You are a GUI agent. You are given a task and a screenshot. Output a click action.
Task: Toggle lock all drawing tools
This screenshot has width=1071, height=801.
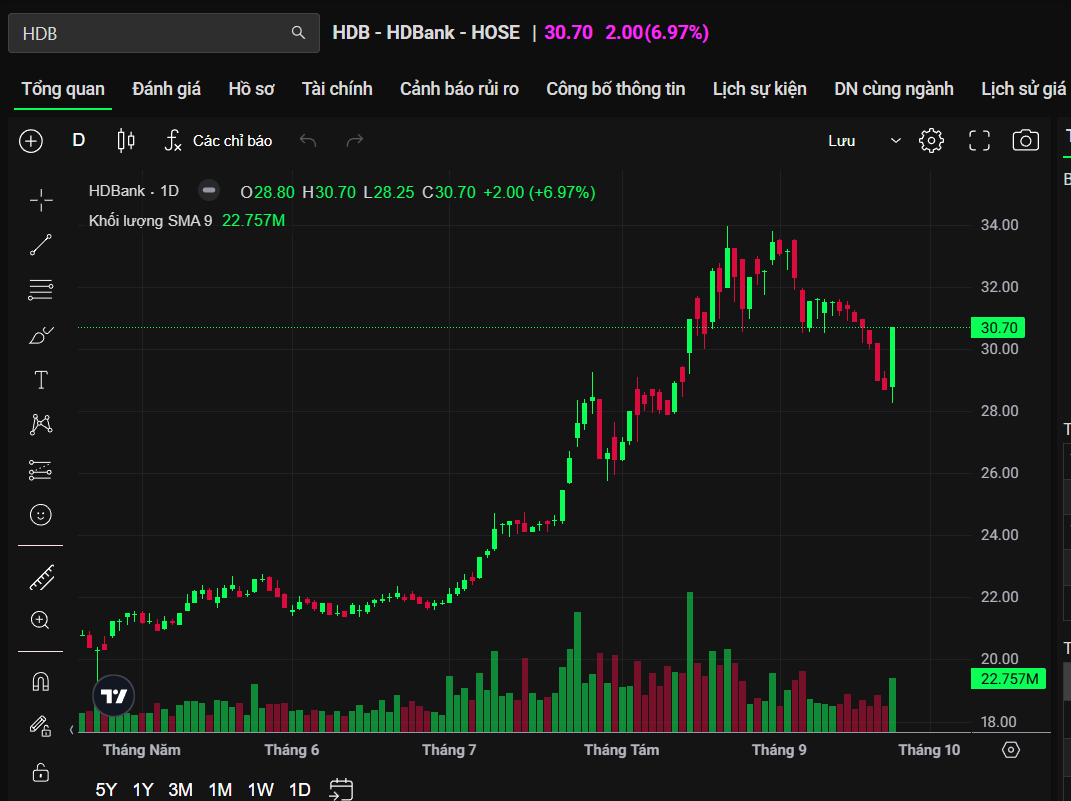pyautogui.click(x=41, y=772)
